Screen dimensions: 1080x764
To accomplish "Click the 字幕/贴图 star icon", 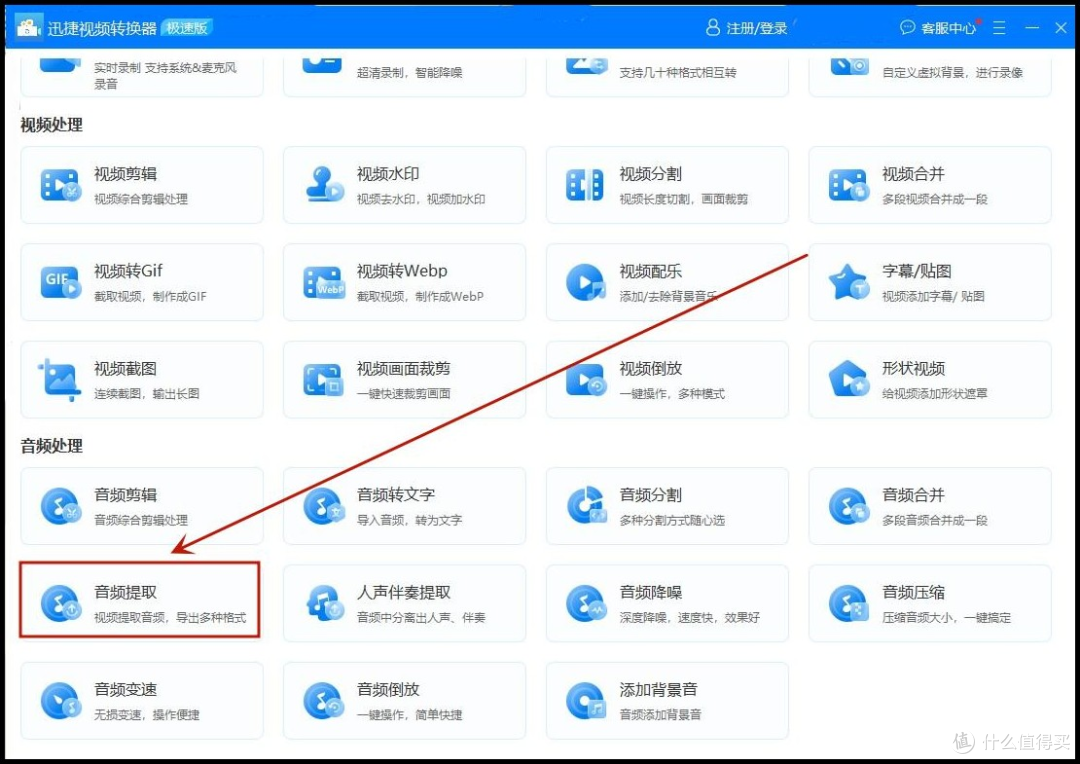I will point(848,282).
